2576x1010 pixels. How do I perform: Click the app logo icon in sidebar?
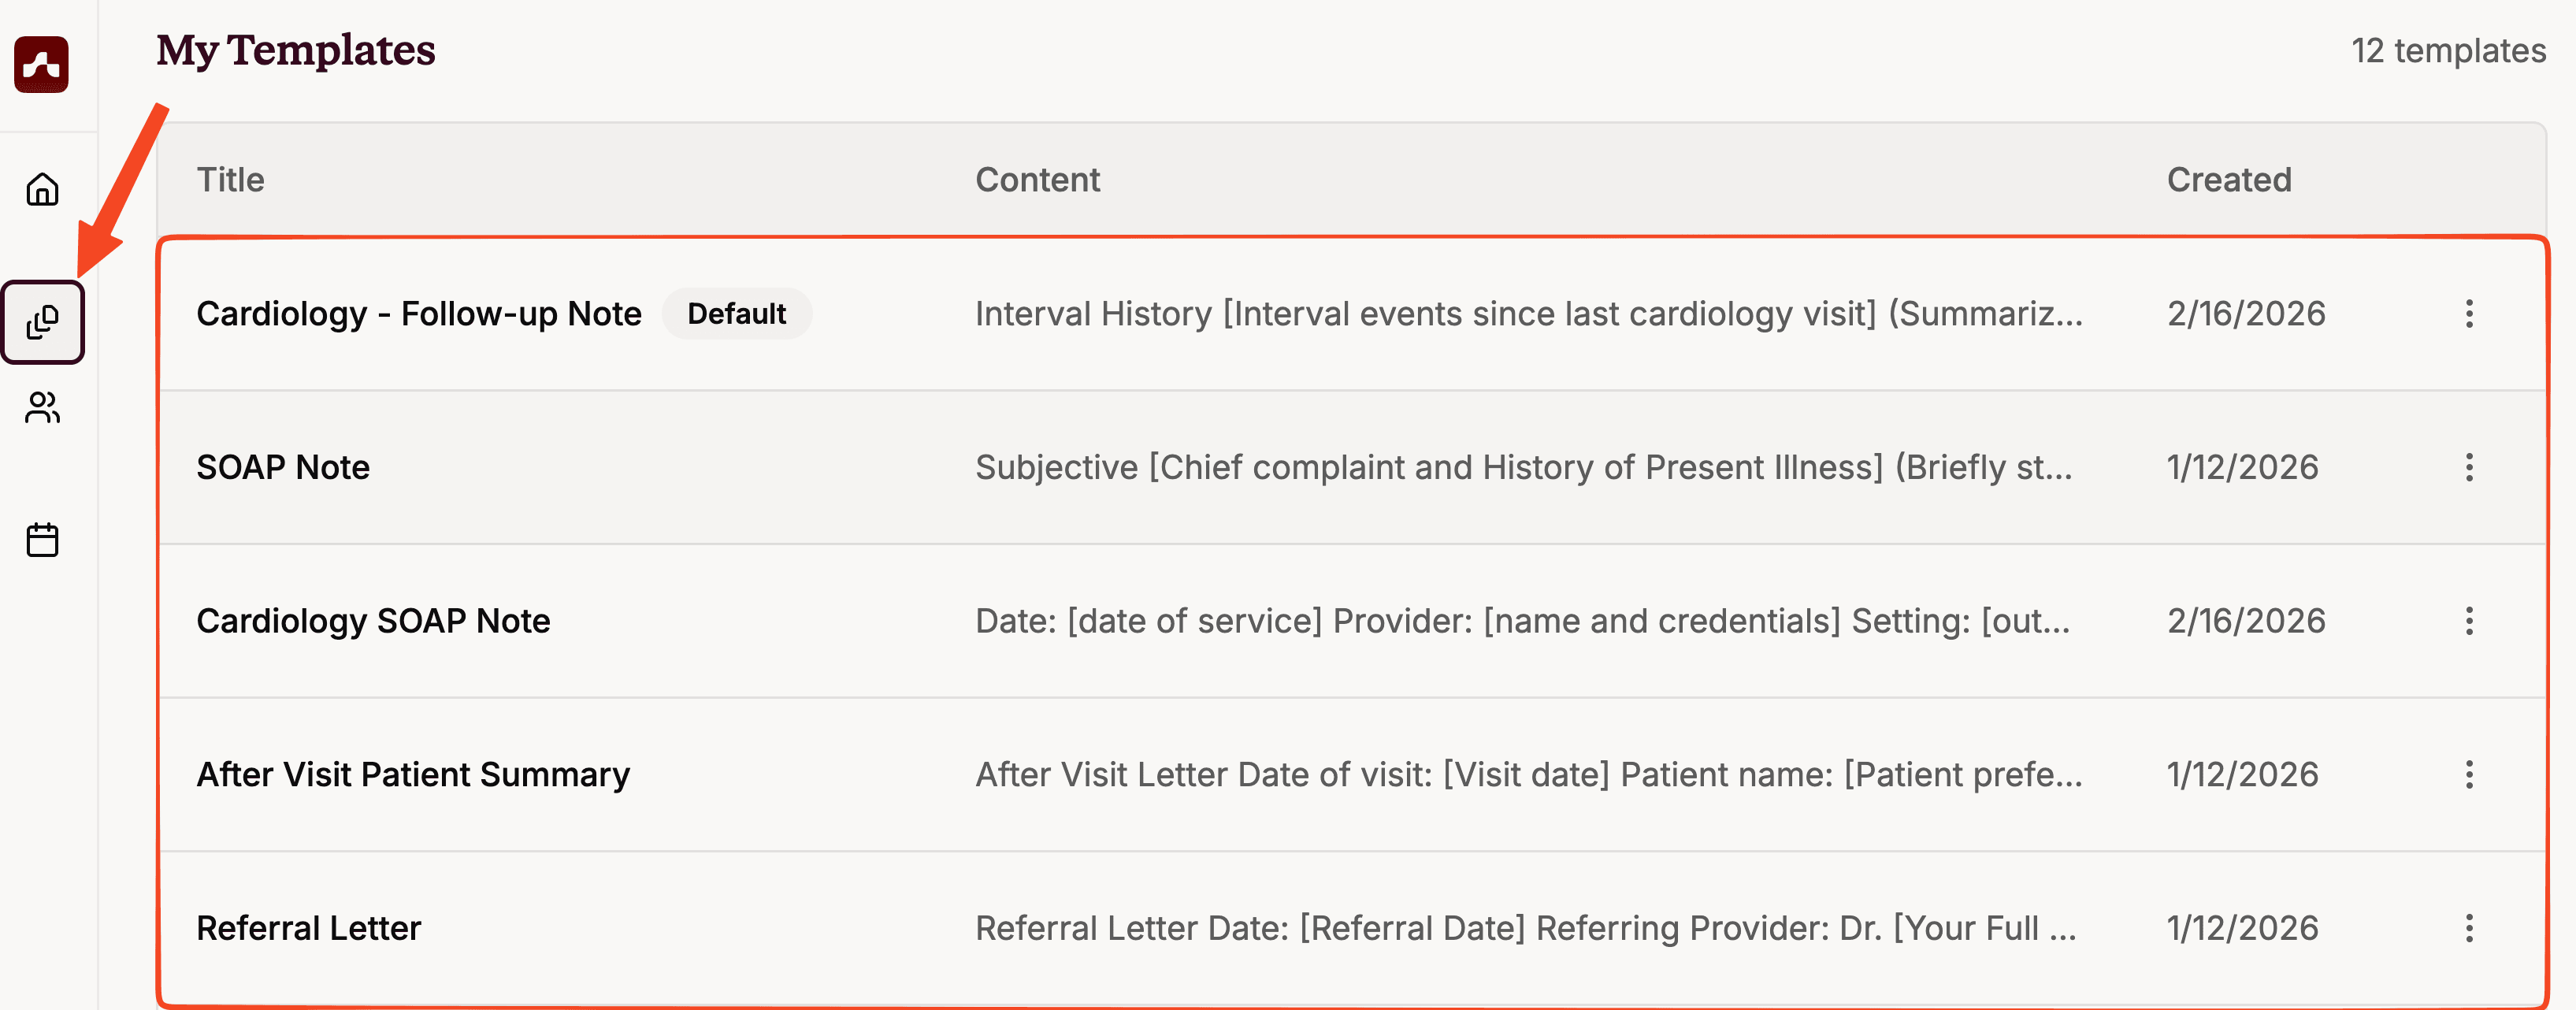(x=41, y=65)
